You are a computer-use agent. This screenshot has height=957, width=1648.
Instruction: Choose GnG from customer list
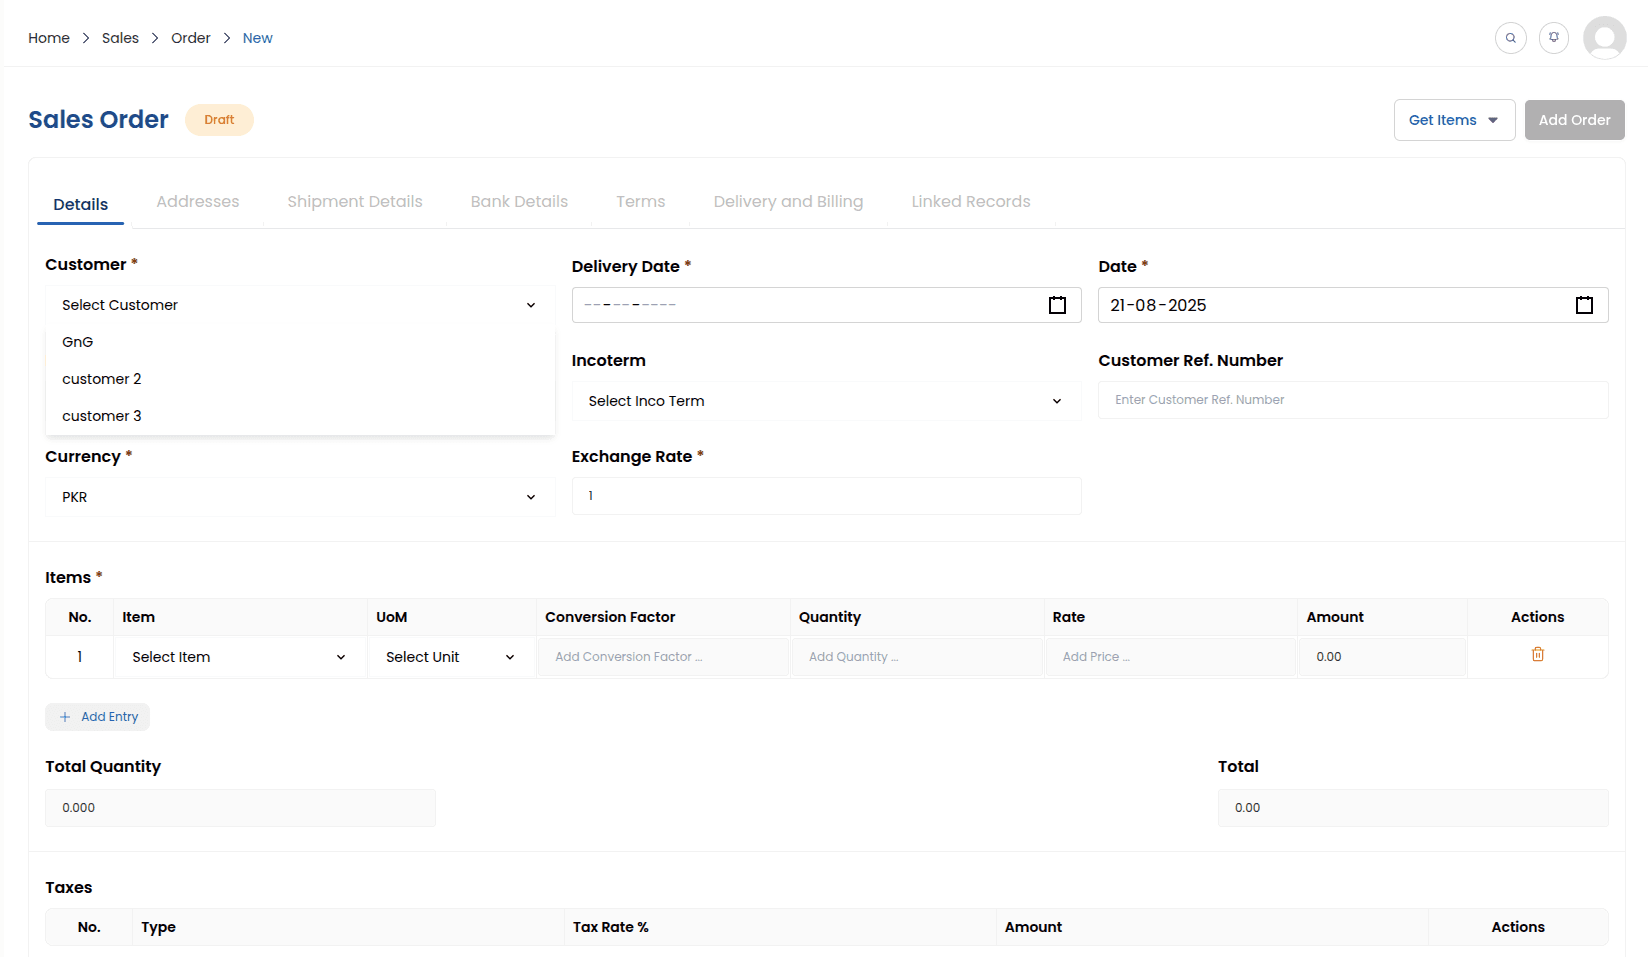click(x=78, y=342)
